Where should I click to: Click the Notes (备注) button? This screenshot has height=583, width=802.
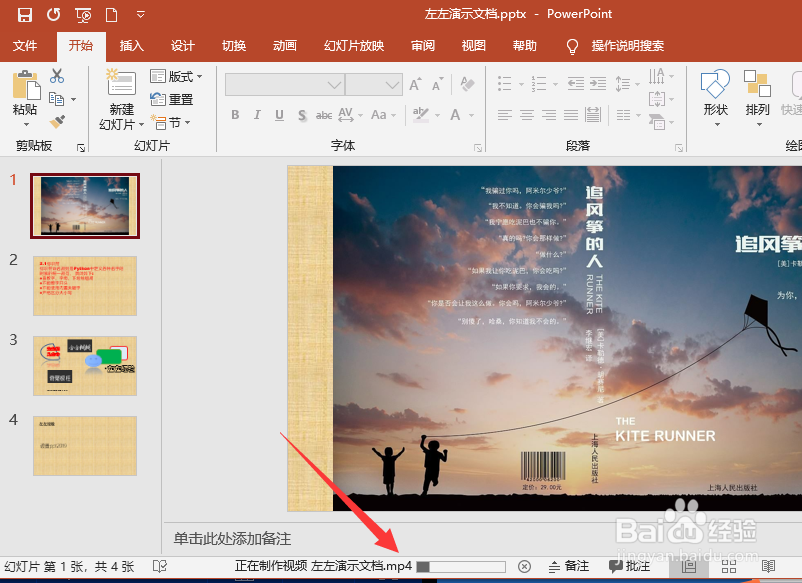570,566
